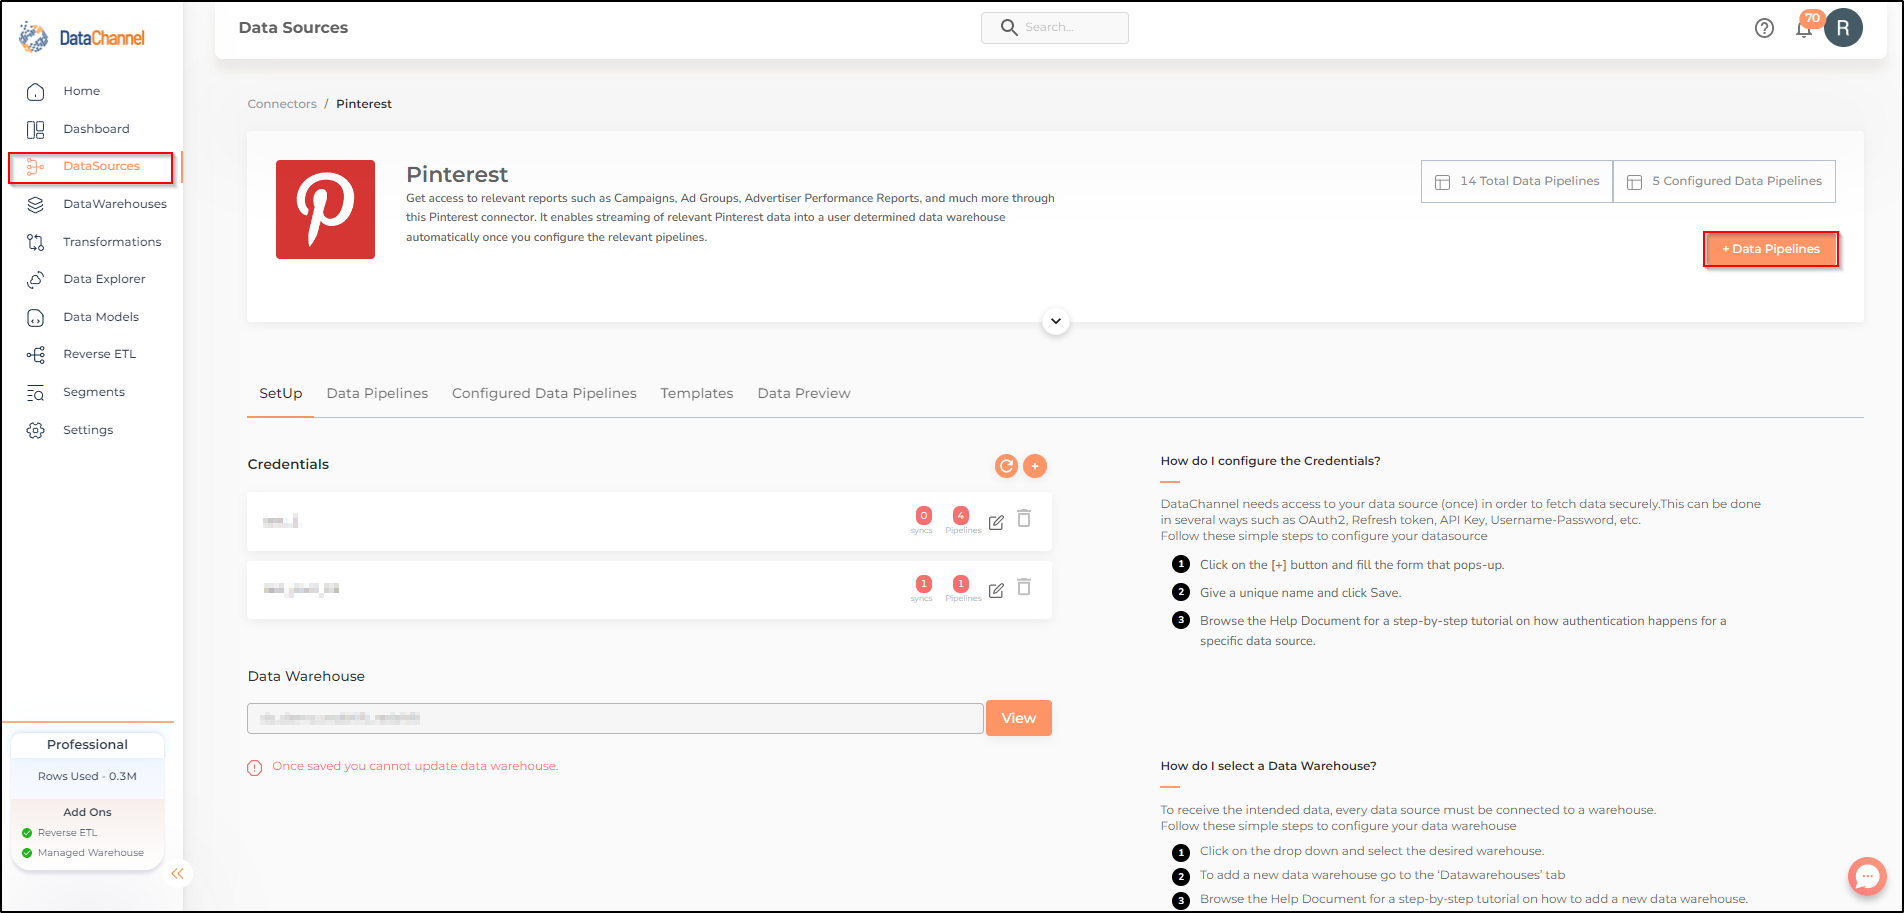Open Reverse ETL sidebar entry

[x=99, y=354]
